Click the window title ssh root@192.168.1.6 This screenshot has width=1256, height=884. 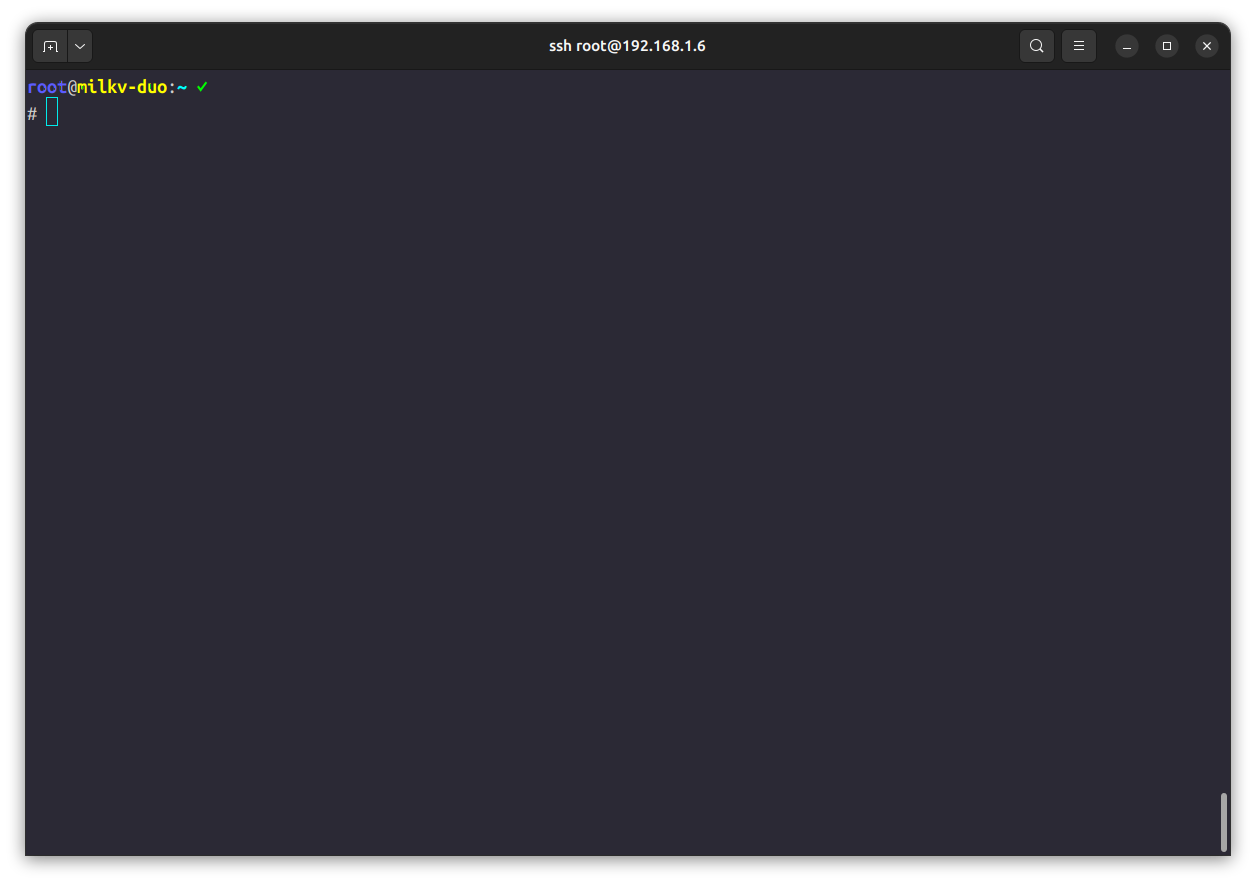(627, 46)
